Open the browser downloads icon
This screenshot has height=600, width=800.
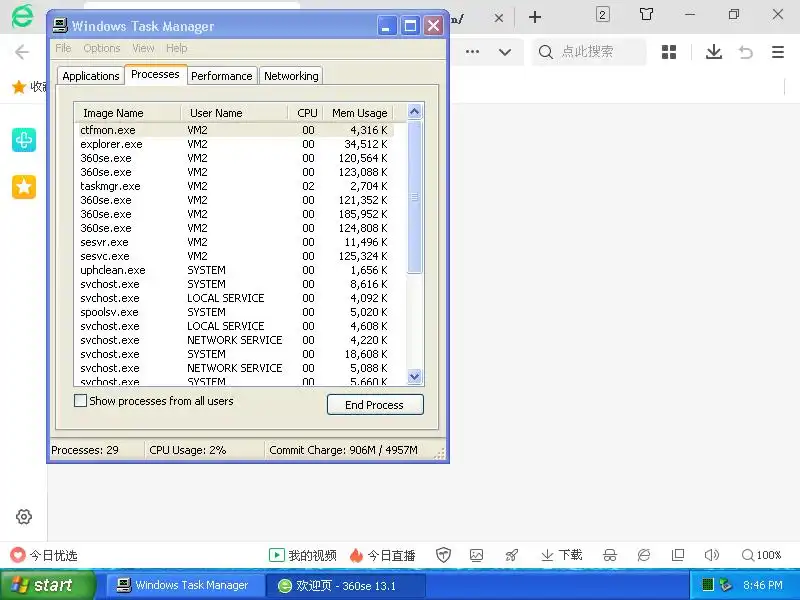click(x=714, y=52)
